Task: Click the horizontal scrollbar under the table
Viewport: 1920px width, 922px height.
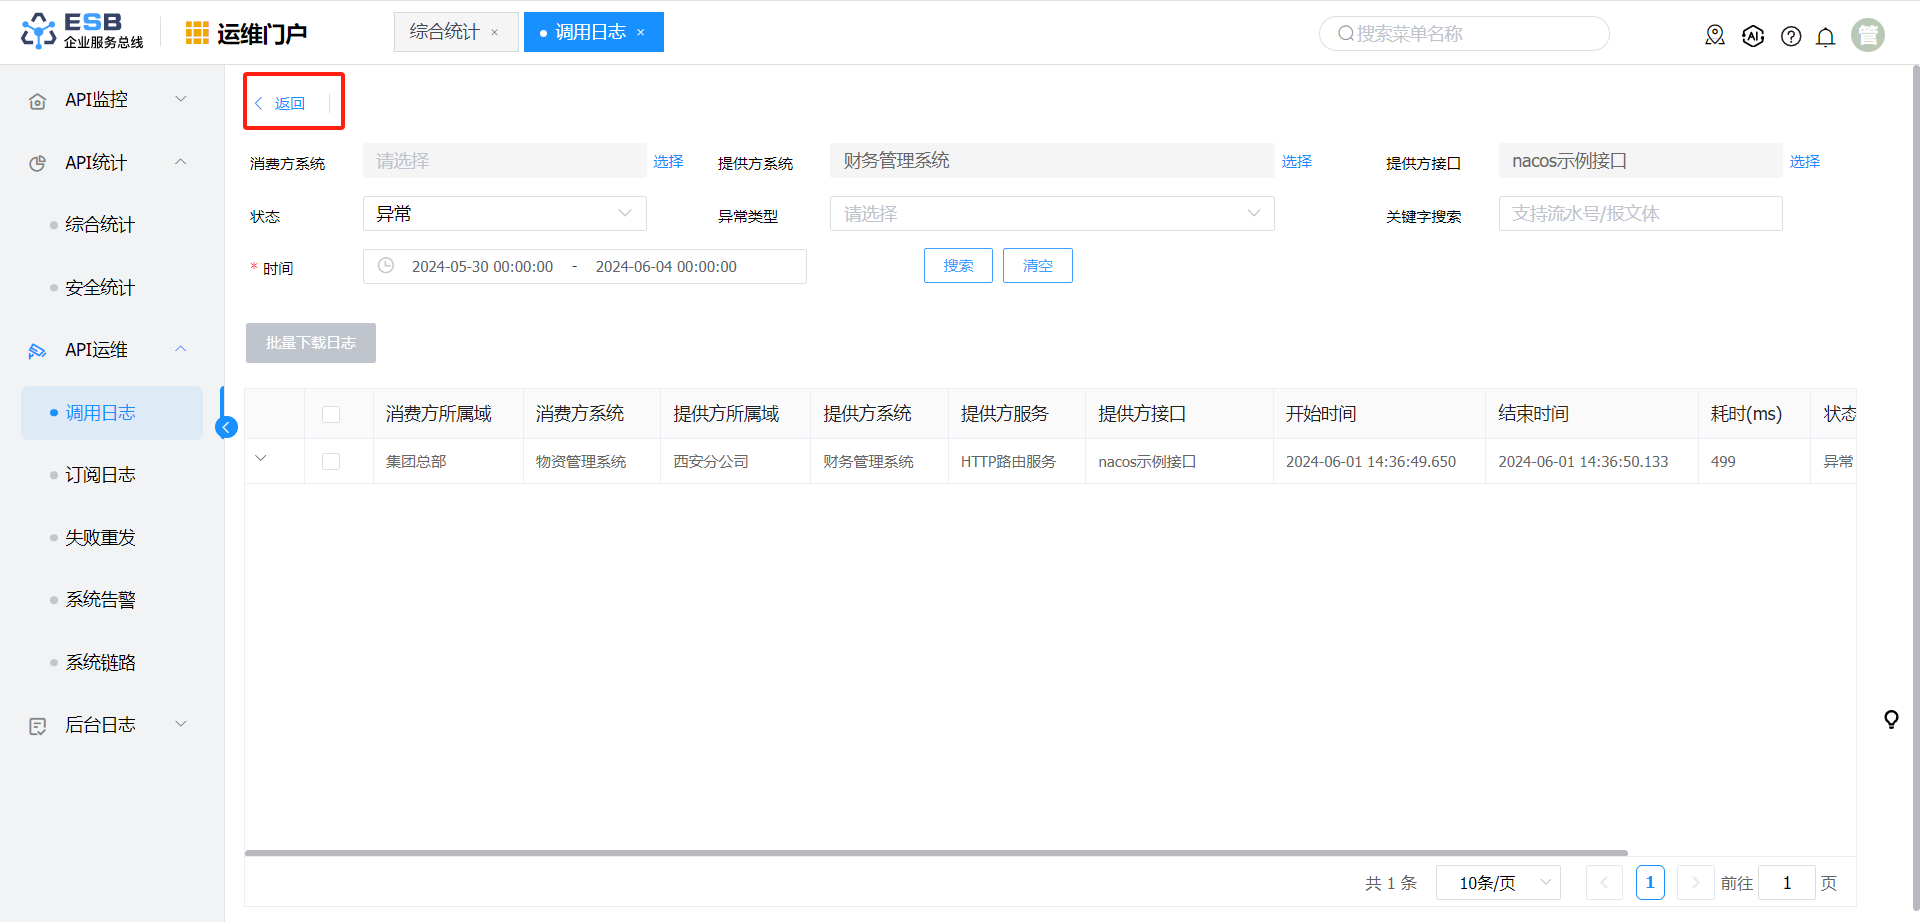Action: pyautogui.click(x=935, y=853)
